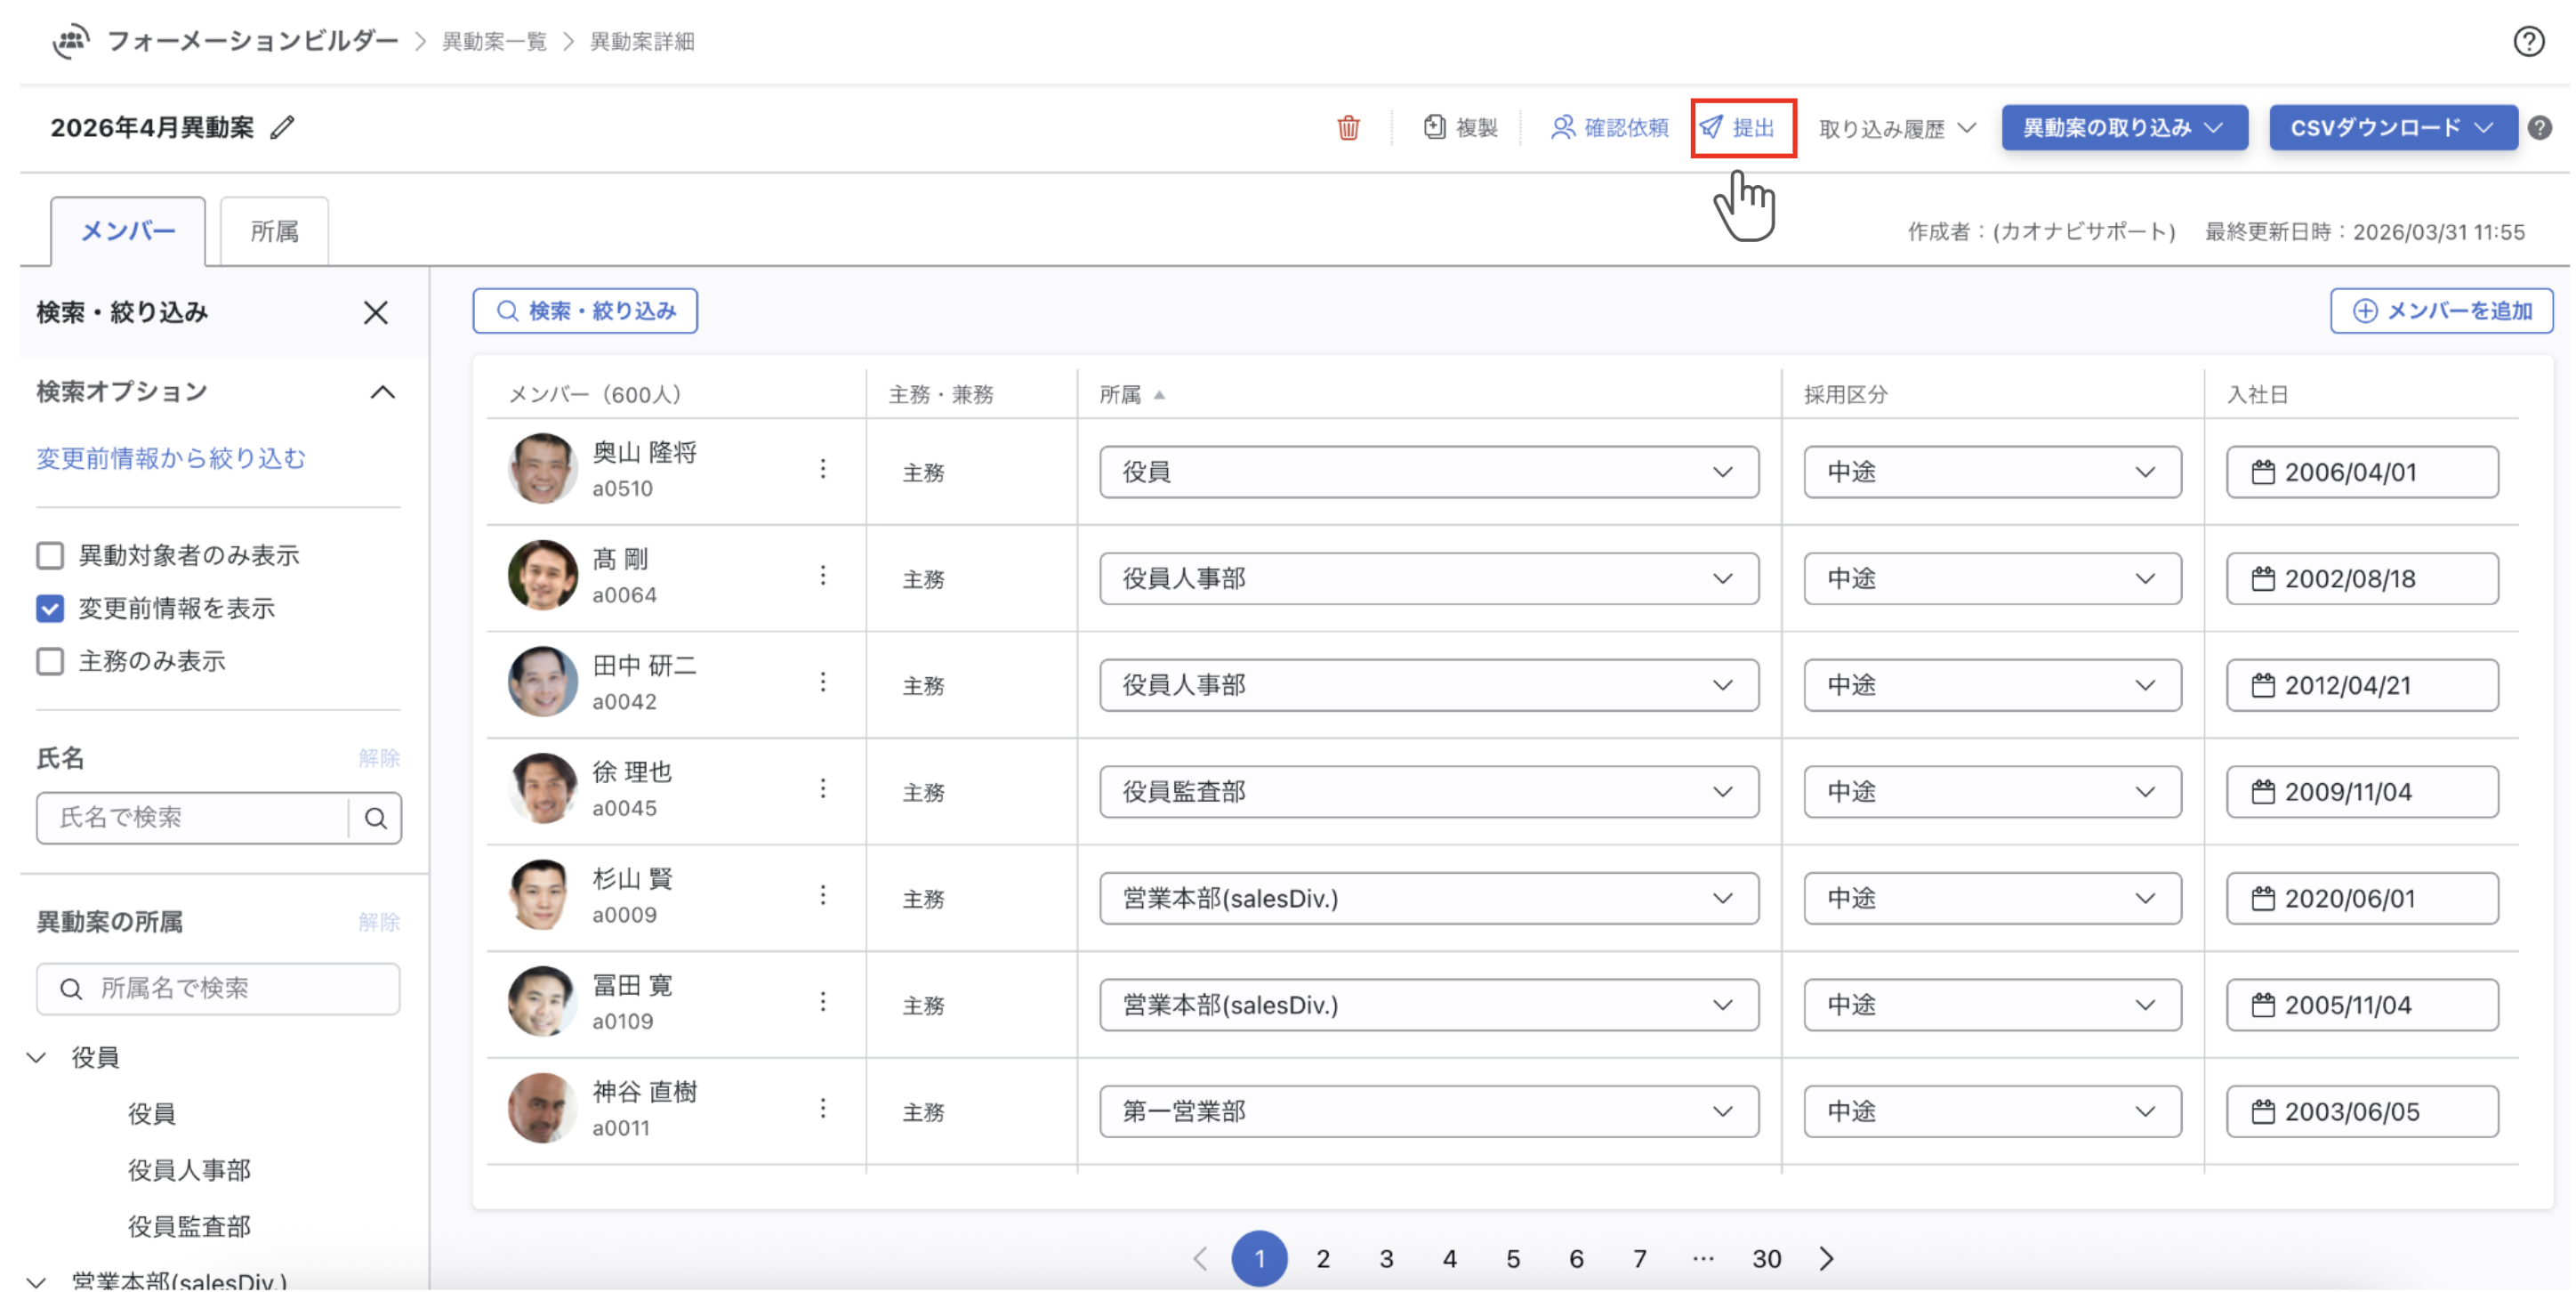Enable 異動対象者のみ表示 checkbox
The image size is (2576, 1292).
[50, 556]
